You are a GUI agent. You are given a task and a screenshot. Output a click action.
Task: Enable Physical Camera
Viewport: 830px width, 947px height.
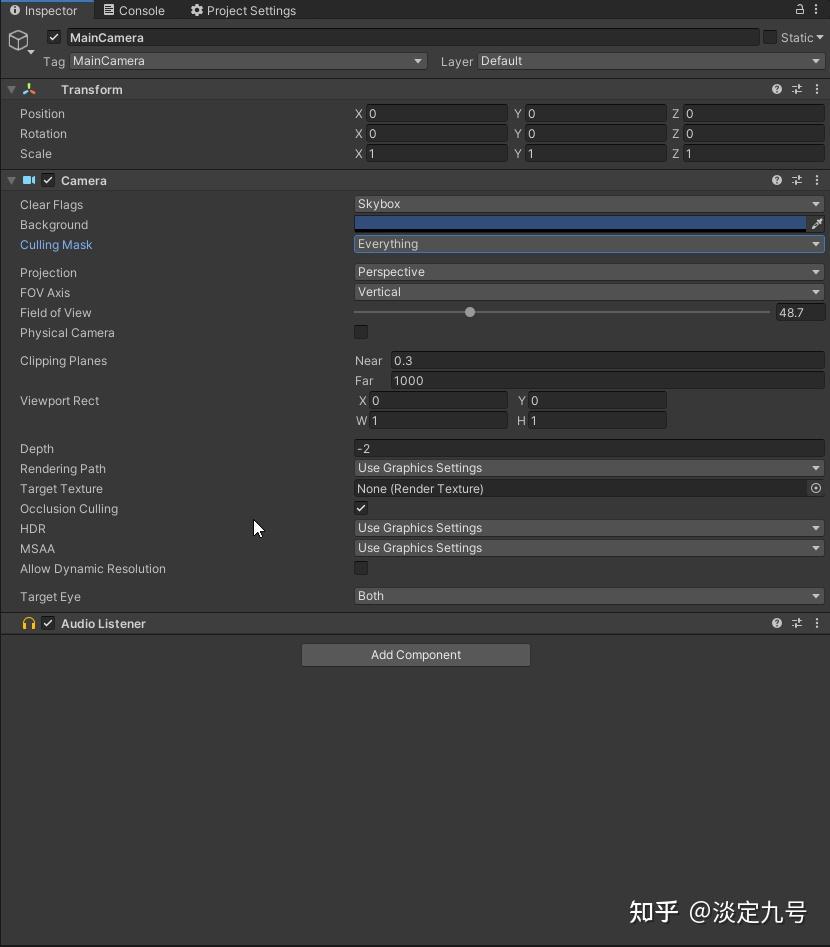tap(360, 332)
